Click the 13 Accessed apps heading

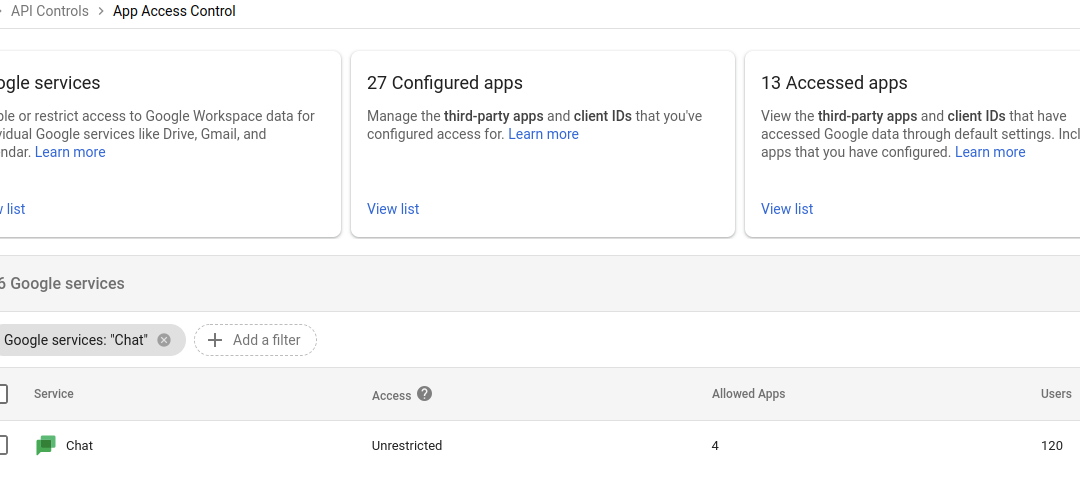coord(834,83)
